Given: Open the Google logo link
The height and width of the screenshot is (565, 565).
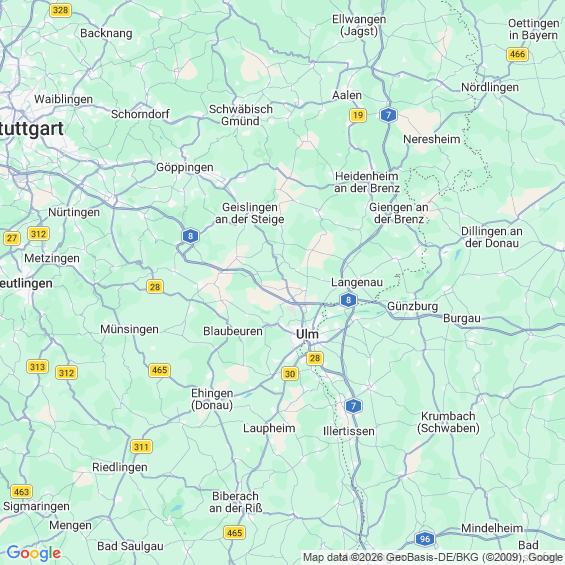Looking at the screenshot, I should point(34,553).
